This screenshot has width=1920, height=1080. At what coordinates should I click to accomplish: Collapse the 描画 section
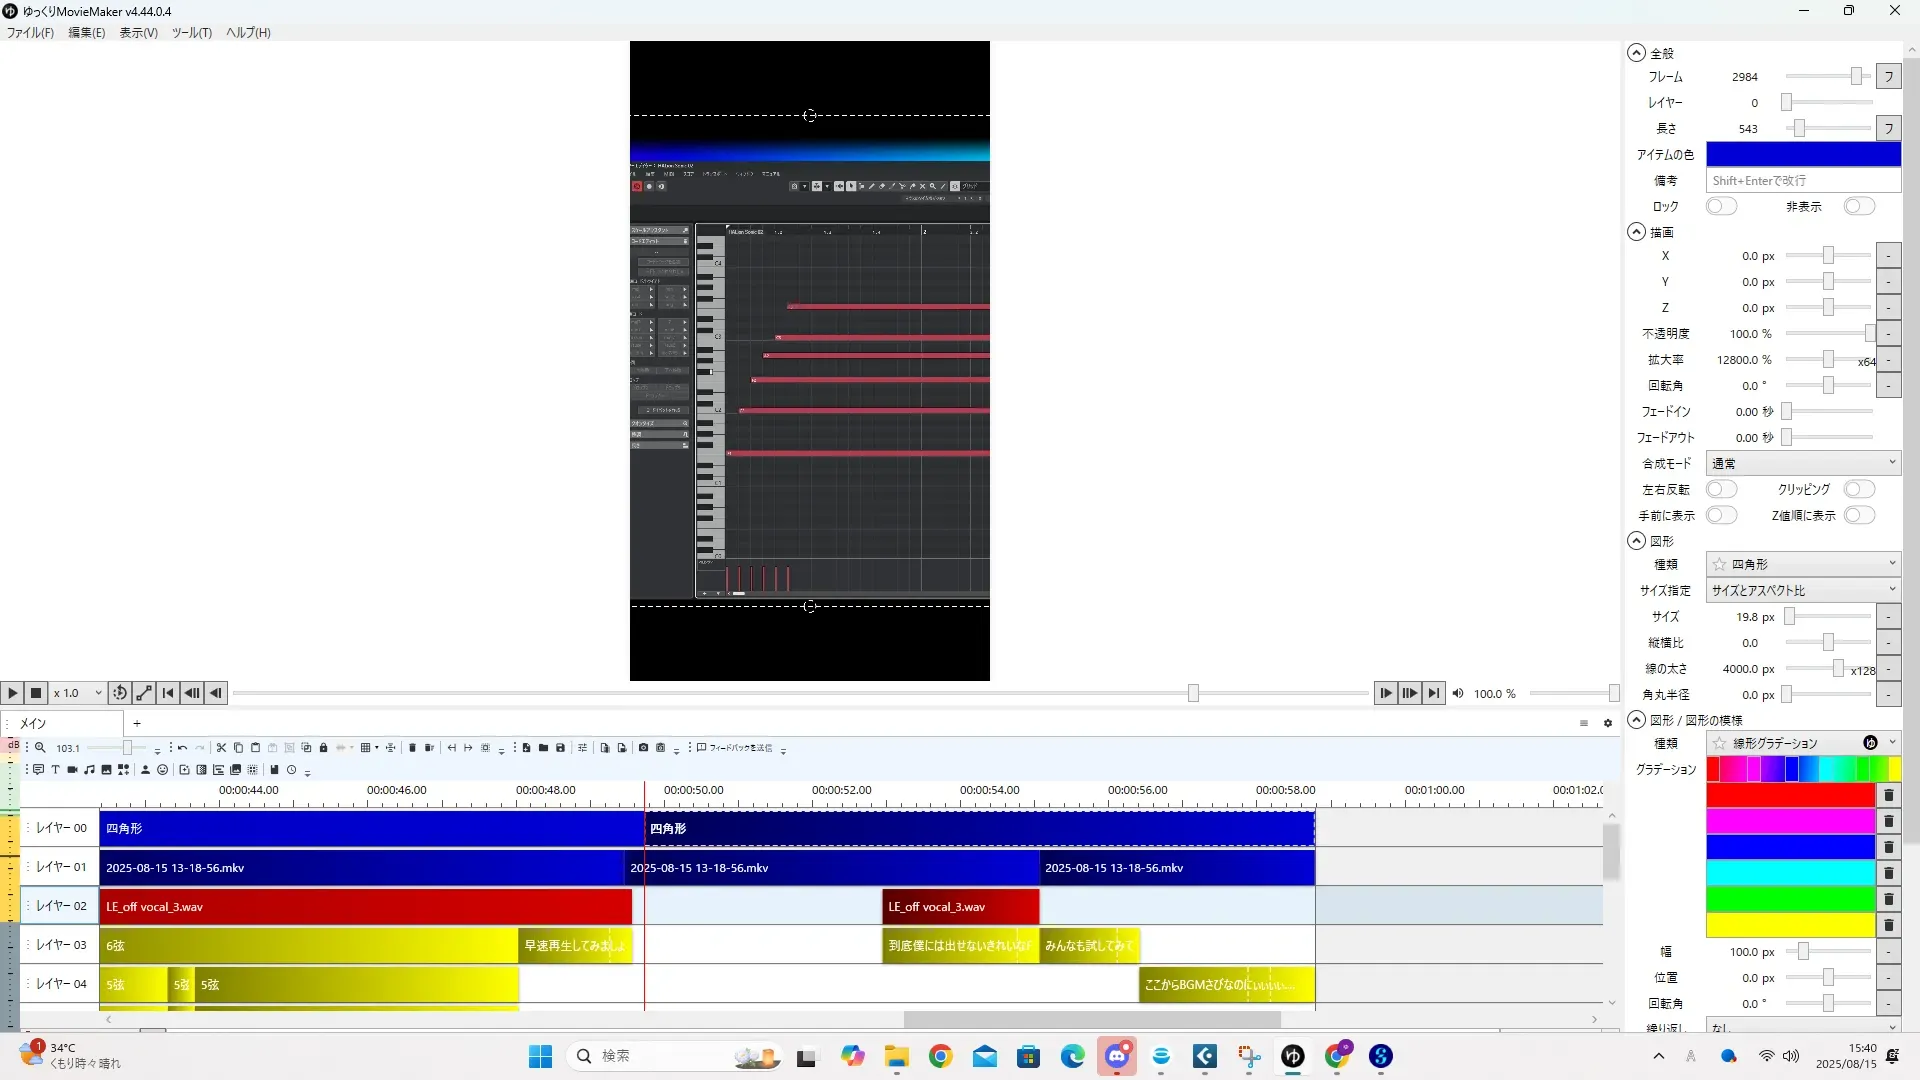(x=1636, y=232)
